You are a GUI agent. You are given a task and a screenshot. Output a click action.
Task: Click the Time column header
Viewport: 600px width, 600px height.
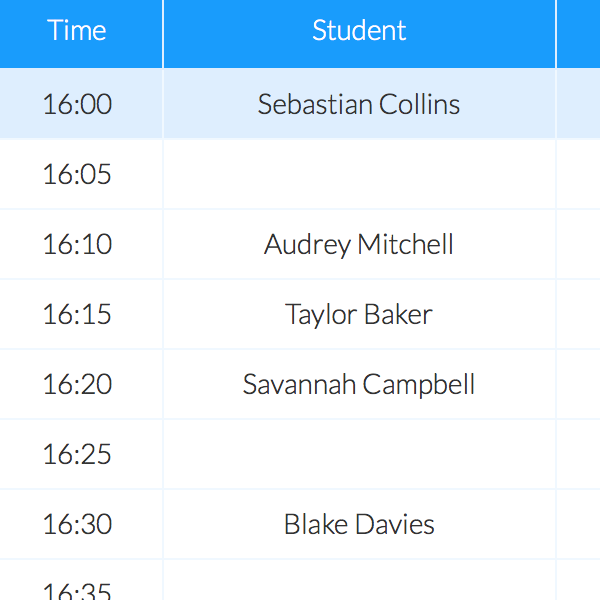tap(78, 32)
